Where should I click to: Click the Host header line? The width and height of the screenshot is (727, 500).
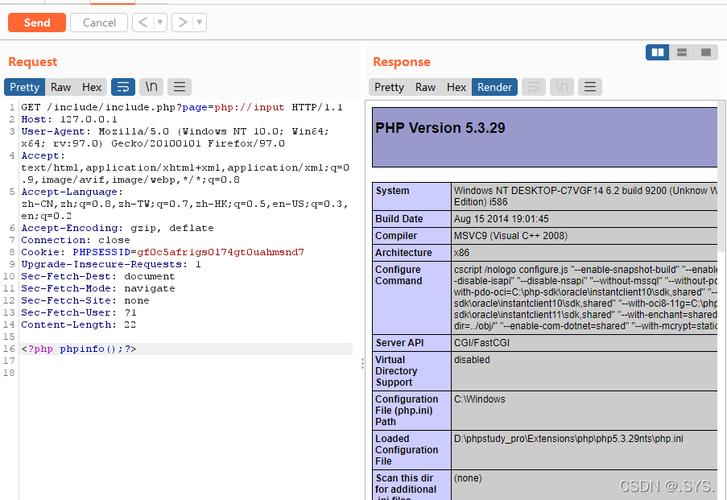pos(69,119)
